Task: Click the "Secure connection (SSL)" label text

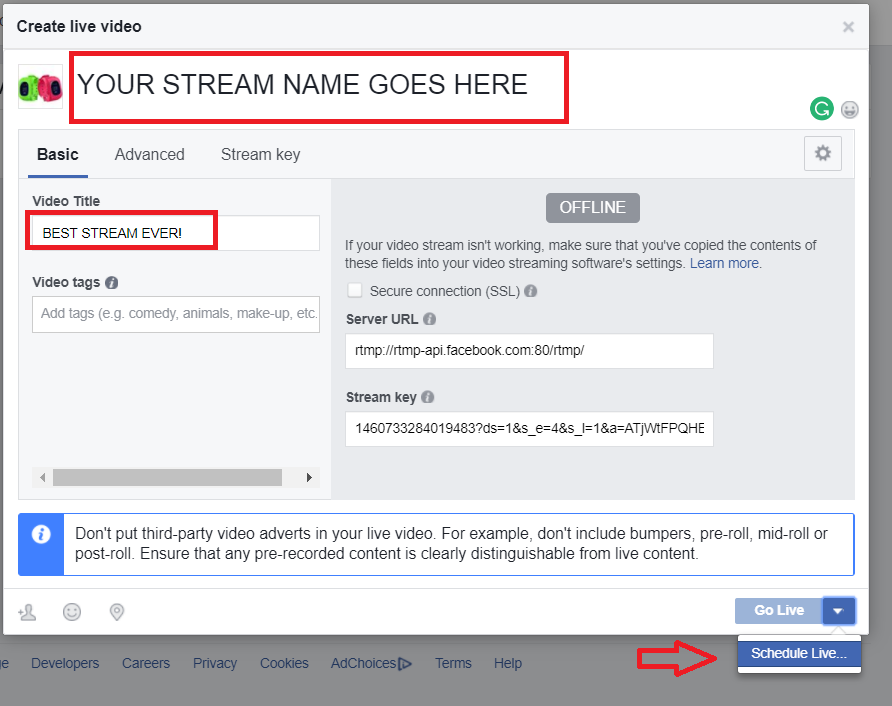Action: 445,291
